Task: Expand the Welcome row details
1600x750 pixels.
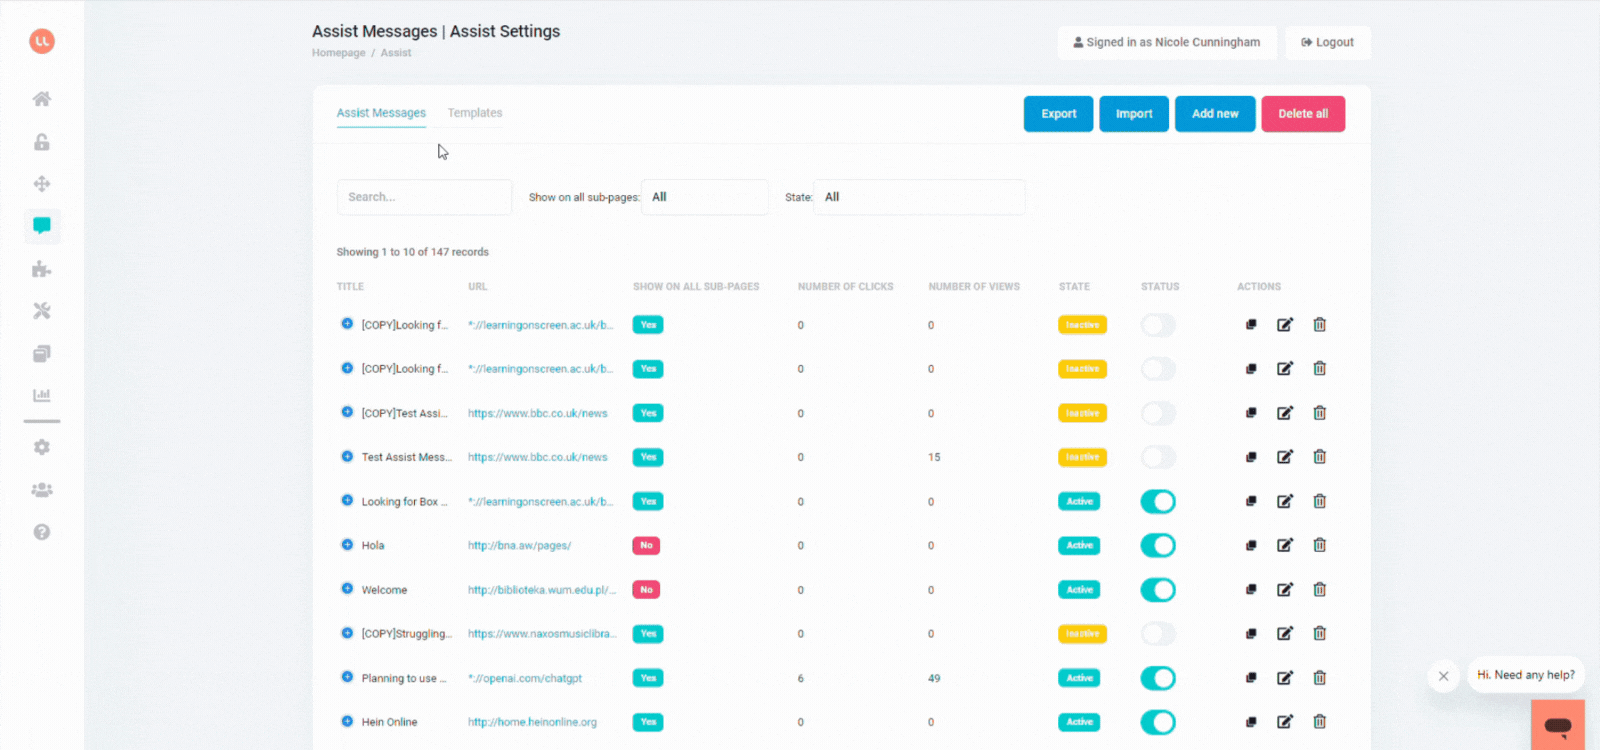Action: coord(347,589)
